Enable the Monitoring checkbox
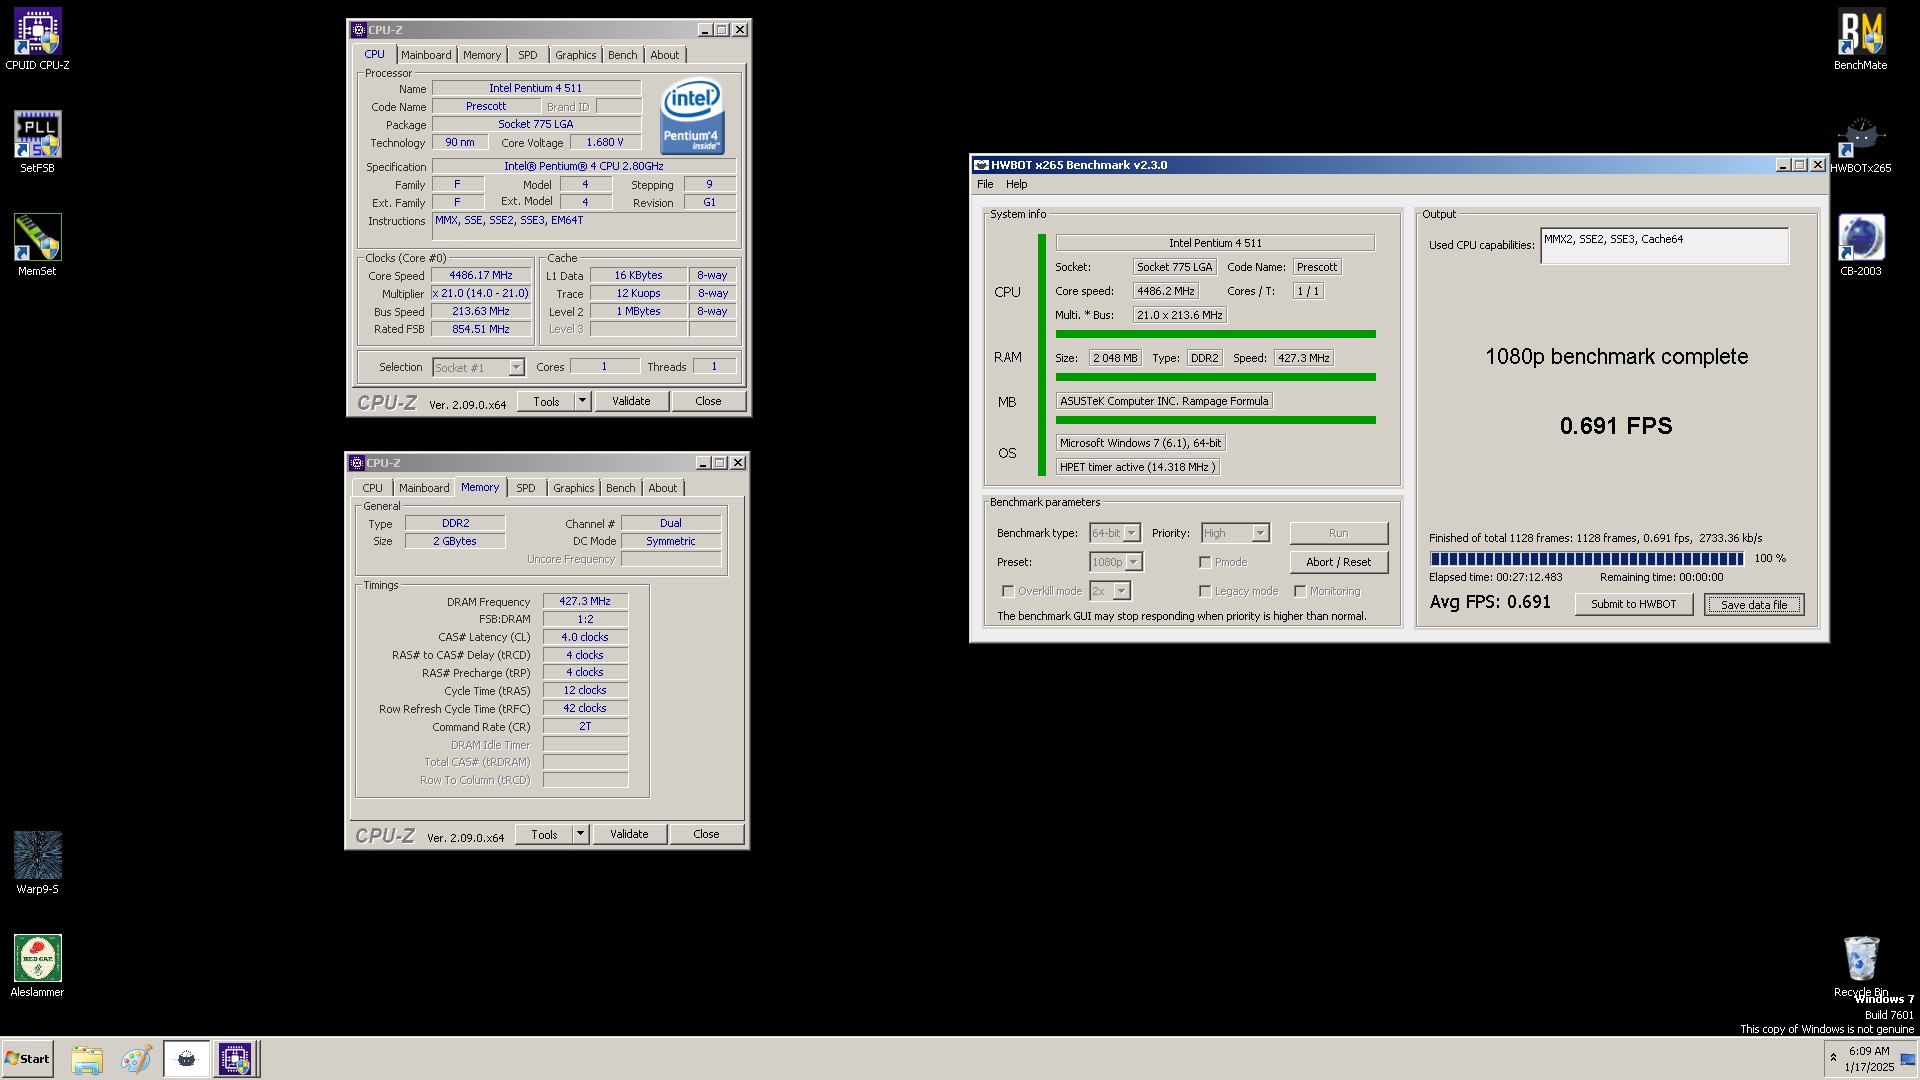Viewport: 1920px width, 1080px height. [x=1300, y=591]
